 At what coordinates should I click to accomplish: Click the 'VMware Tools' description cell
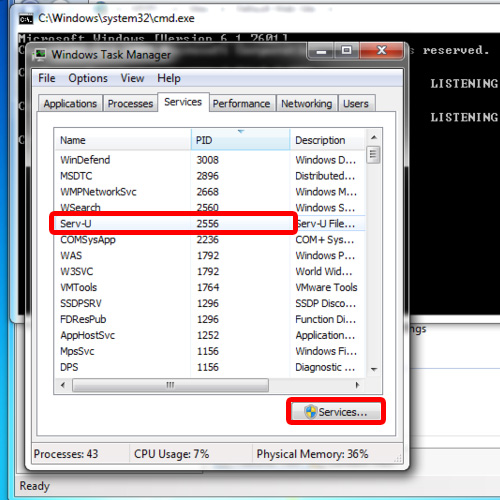(326, 287)
